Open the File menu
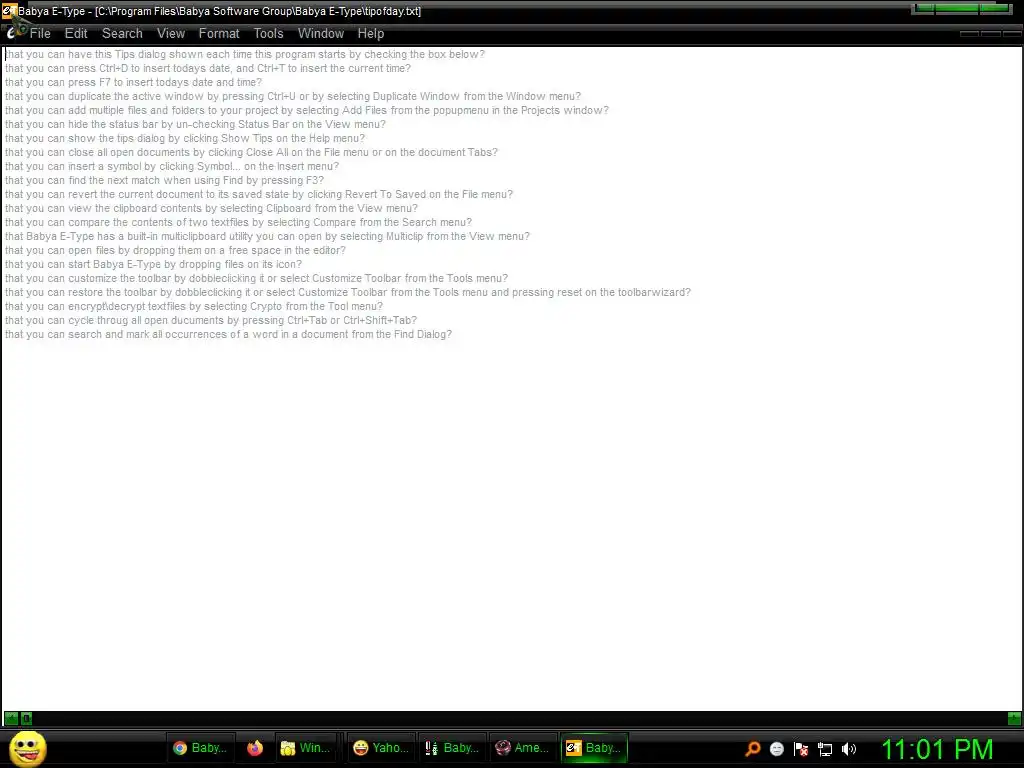Image resolution: width=1024 pixels, height=768 pixels. click(x=40, y=33)
